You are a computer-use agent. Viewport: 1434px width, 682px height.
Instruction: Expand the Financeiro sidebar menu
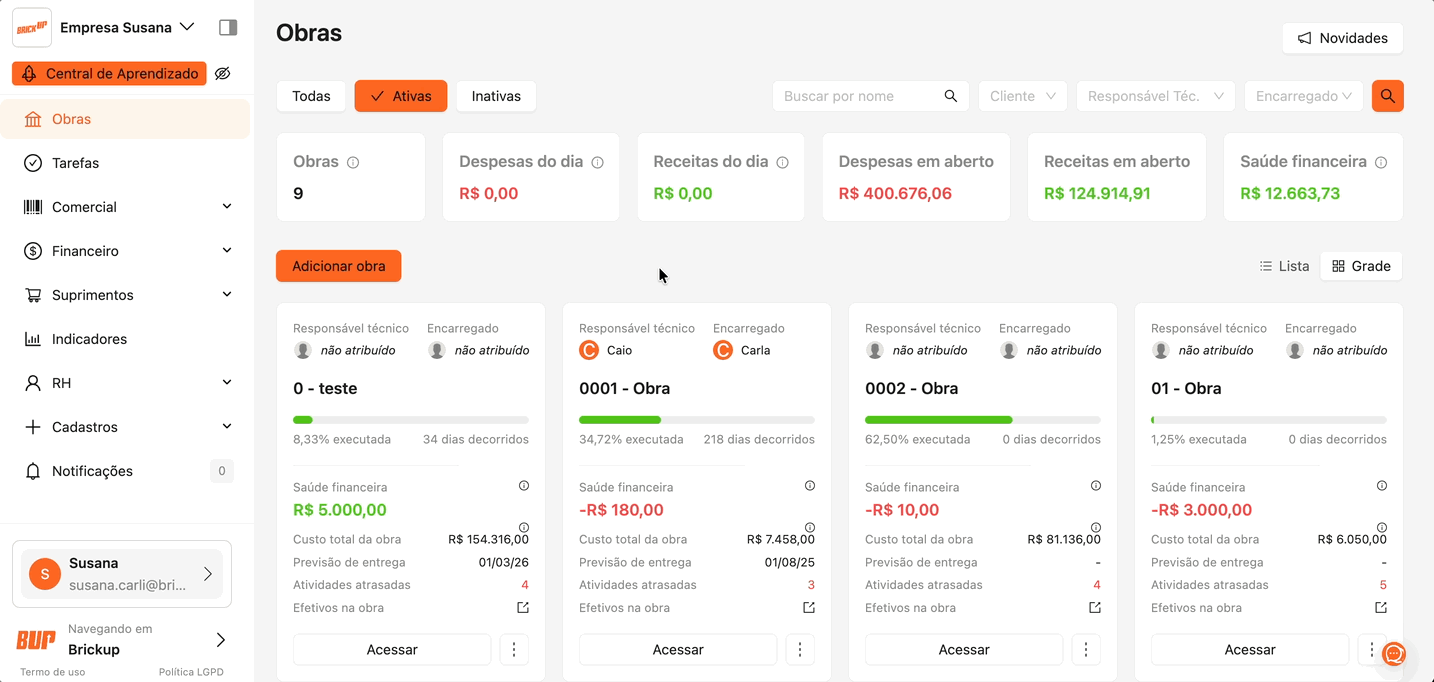tap(128, 251)
